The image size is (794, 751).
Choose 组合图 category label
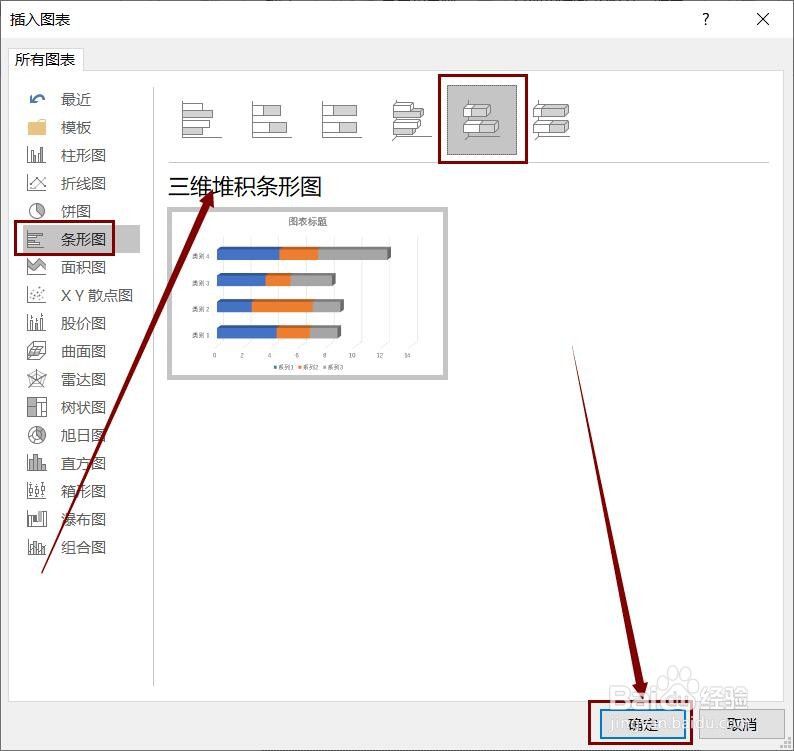pos(84,547)
